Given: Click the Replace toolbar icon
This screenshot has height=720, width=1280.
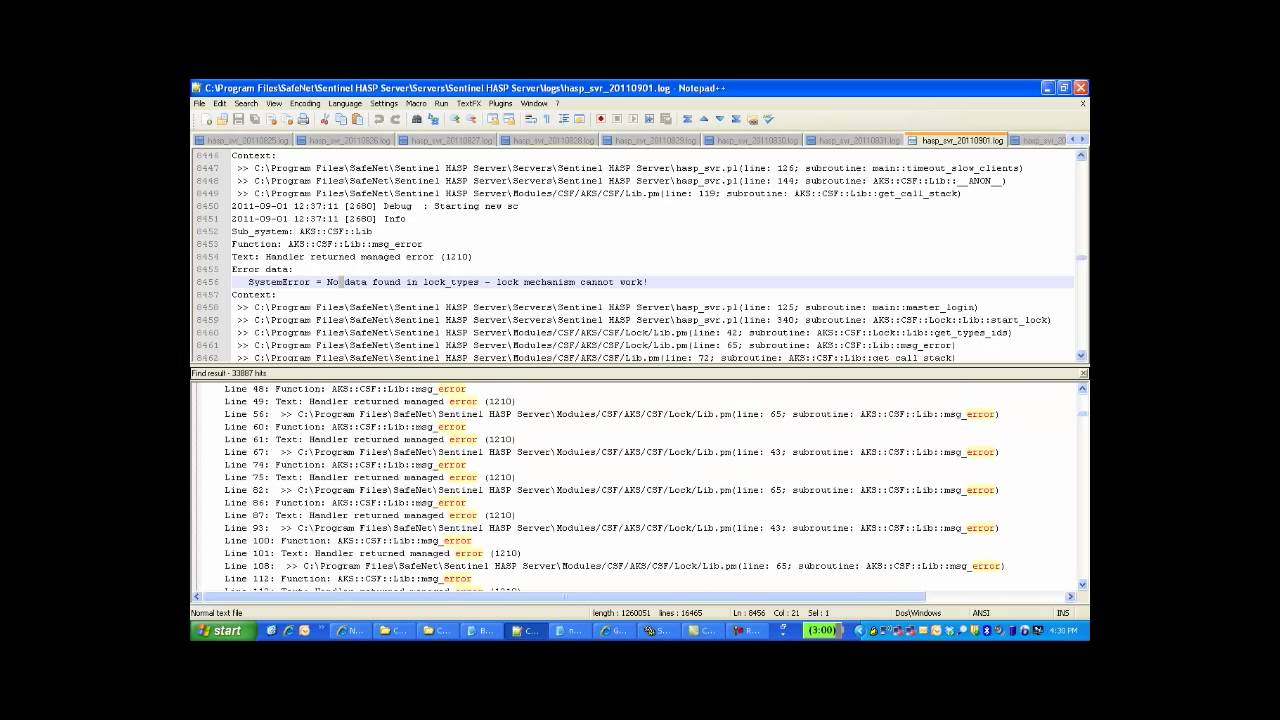Looking at the screenshot, I should click(x=433, y=119).
